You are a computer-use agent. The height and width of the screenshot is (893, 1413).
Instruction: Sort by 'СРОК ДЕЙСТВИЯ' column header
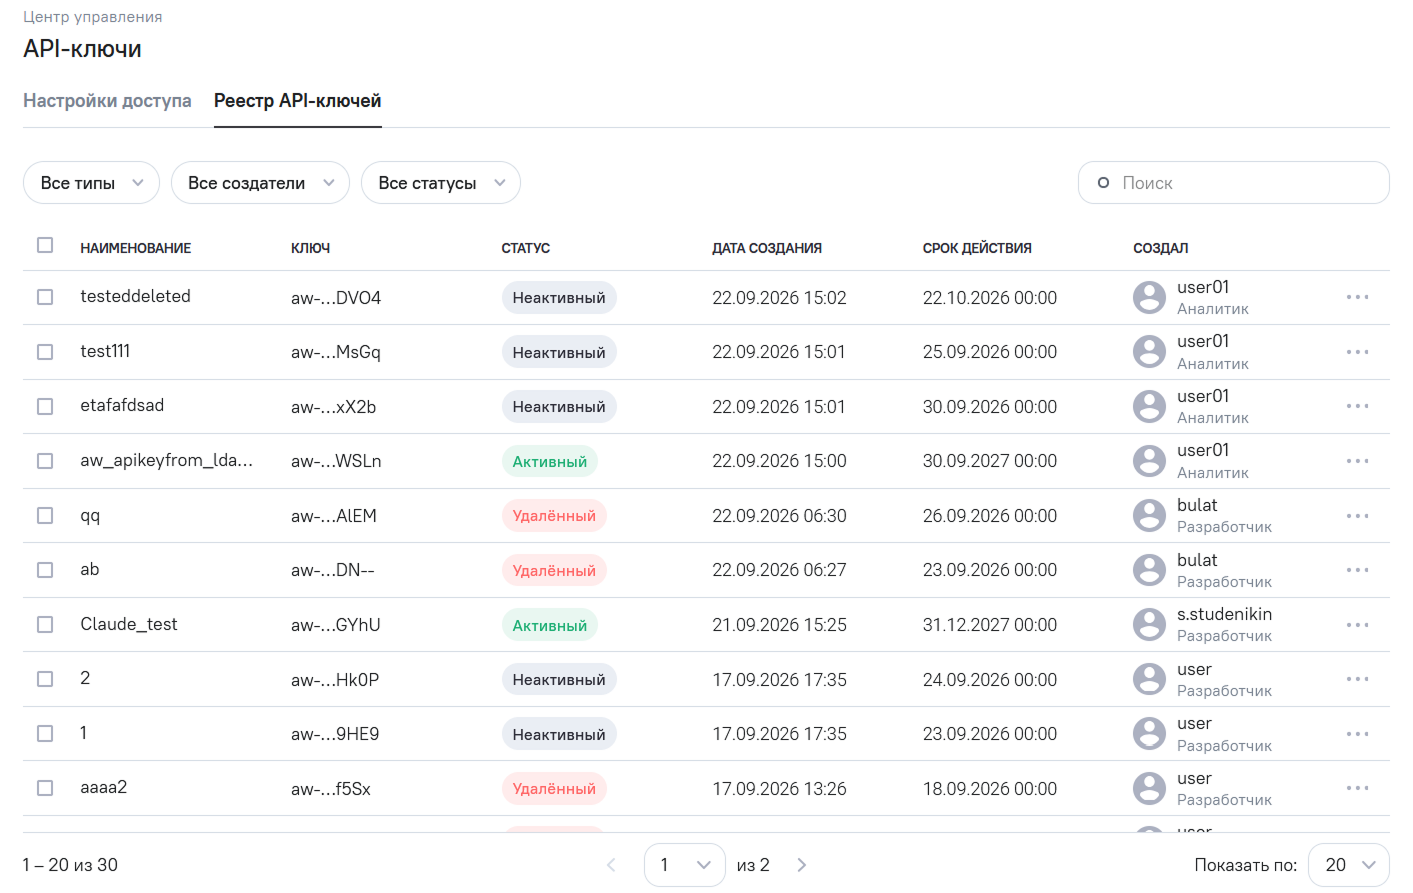coord(977,248)
